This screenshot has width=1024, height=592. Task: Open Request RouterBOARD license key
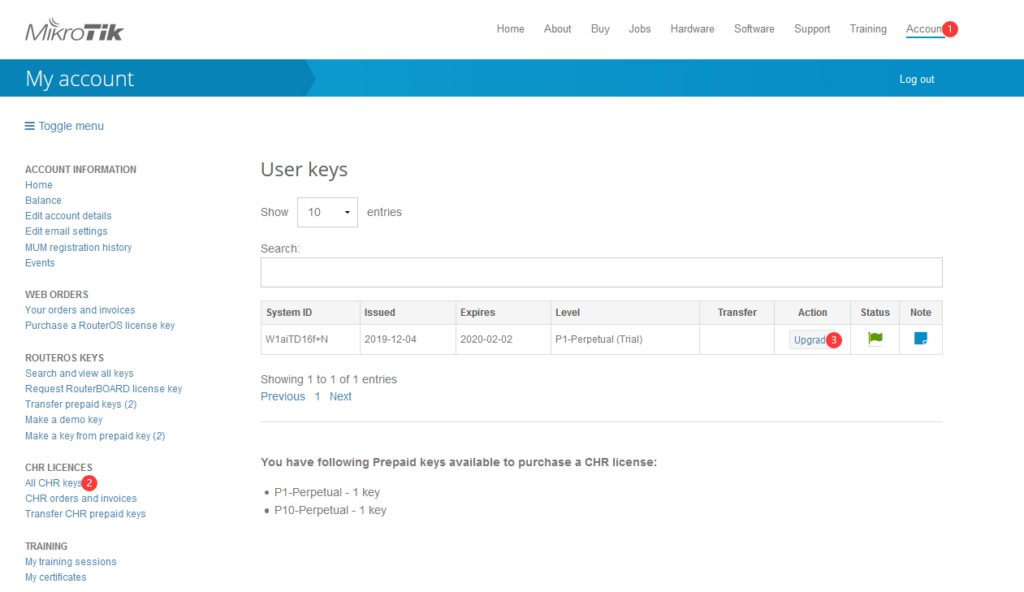click(103, 389)
